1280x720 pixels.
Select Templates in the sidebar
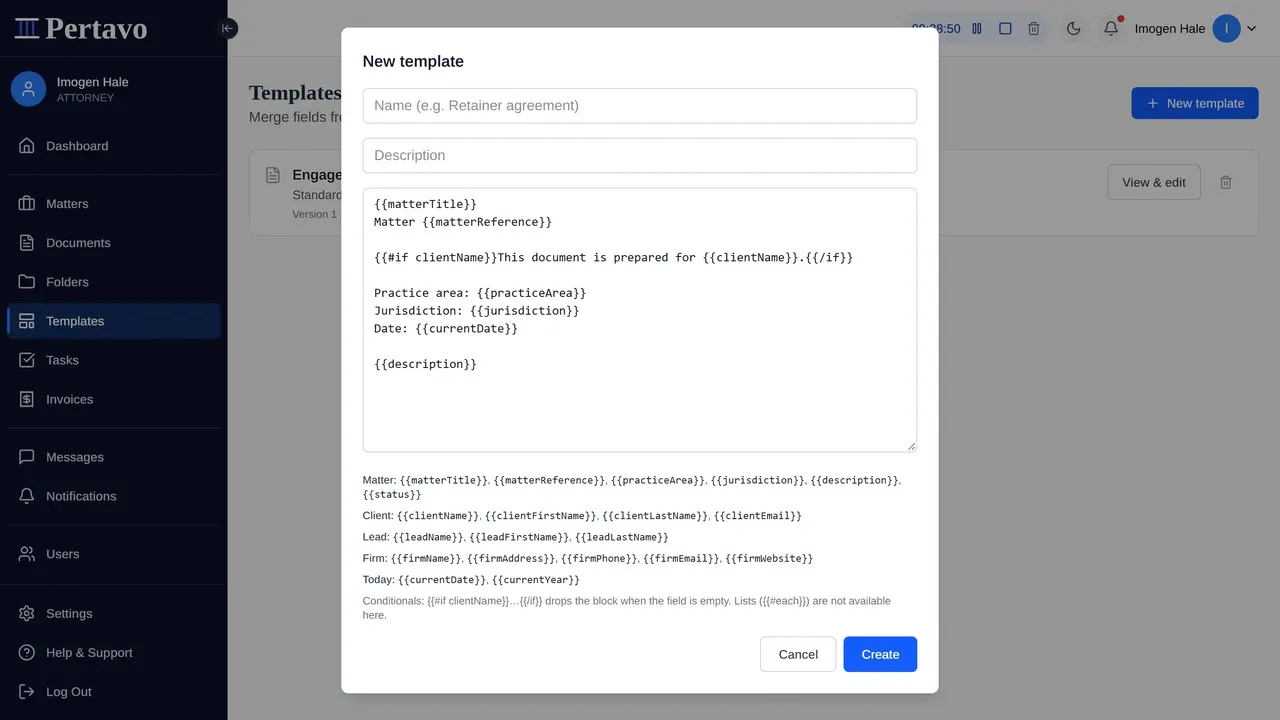(x=114, y=321)
